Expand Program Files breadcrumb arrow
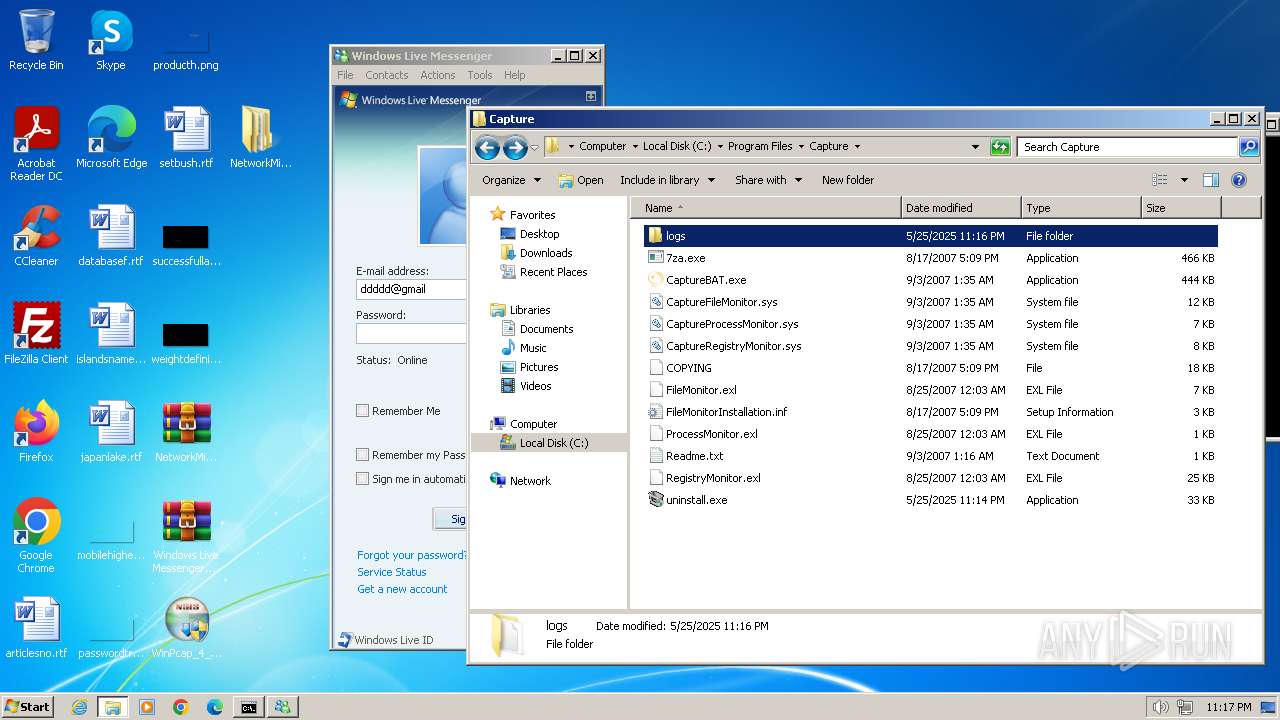1280x720 pixels. 801,146
